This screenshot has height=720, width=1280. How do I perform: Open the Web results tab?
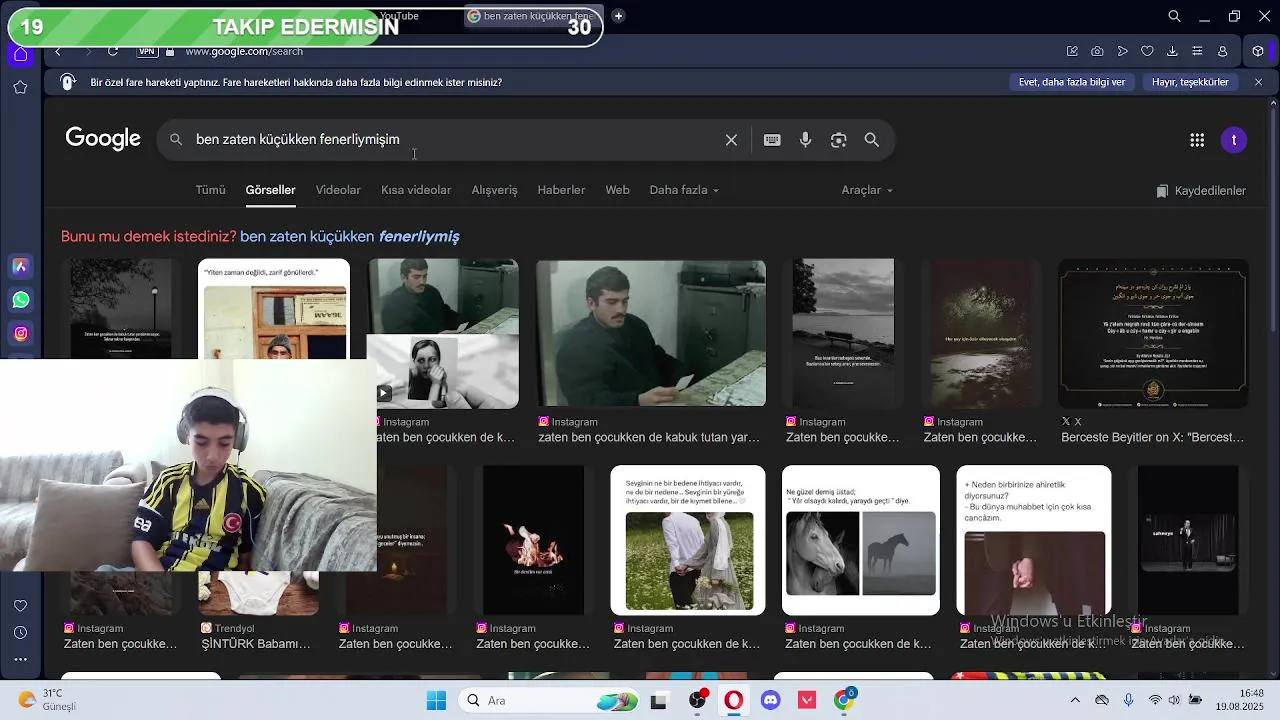coord(617,190)
